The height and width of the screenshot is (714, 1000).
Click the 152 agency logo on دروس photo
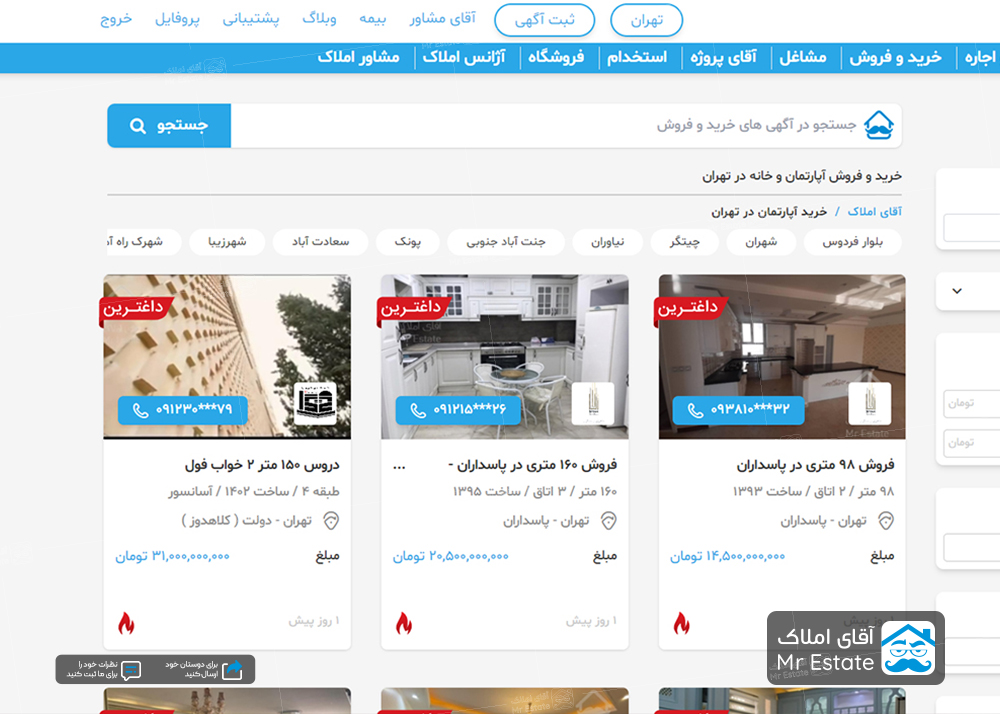point(315,404)
